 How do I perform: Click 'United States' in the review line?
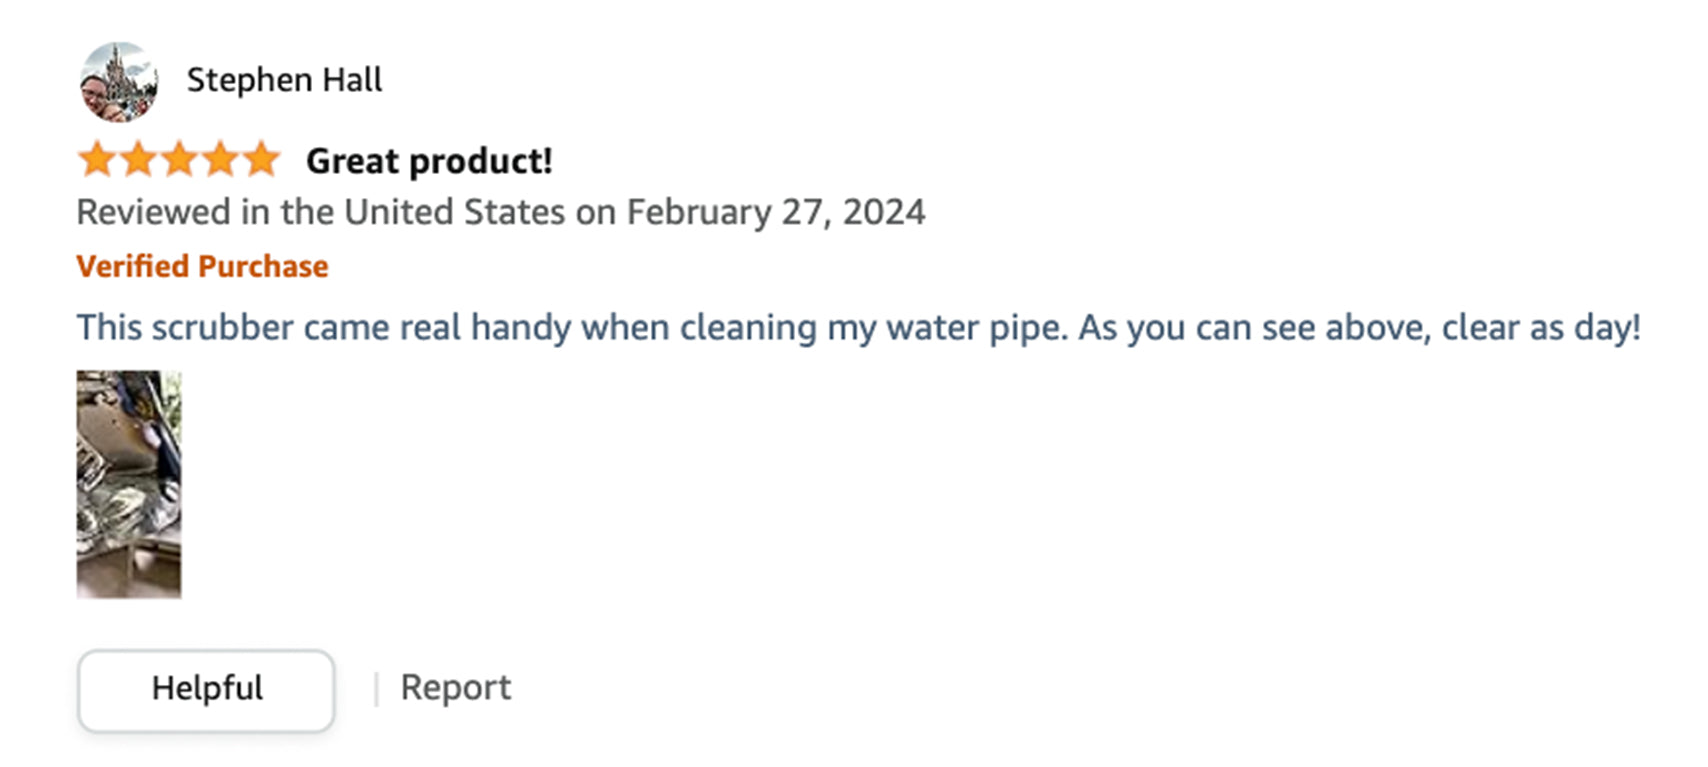(454, 213)
